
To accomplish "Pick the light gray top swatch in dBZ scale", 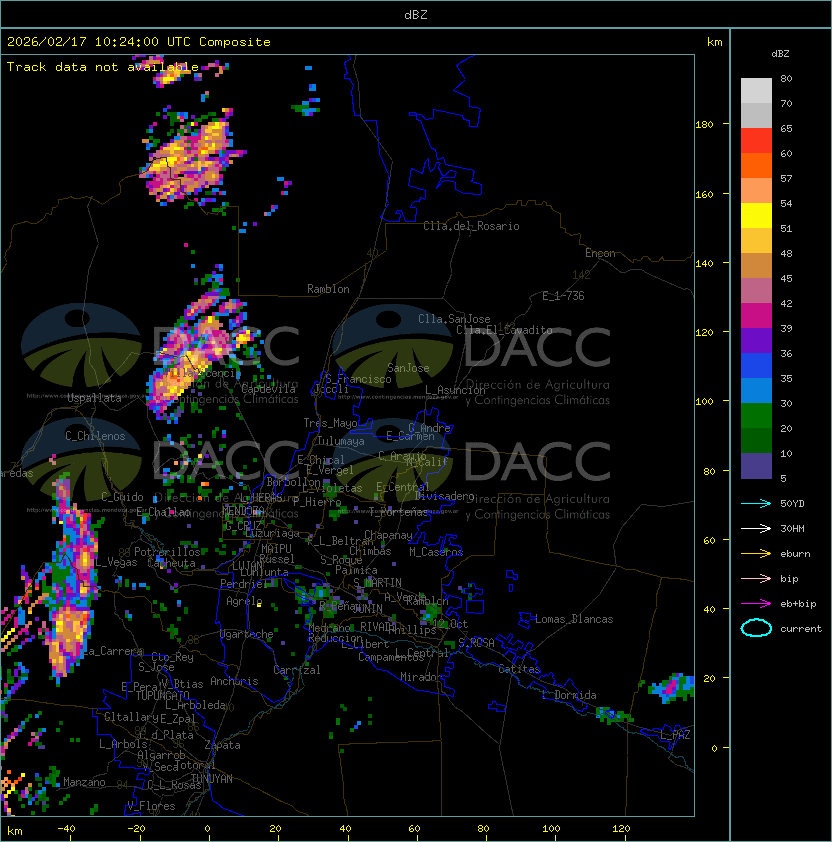I will coord(756,90).
